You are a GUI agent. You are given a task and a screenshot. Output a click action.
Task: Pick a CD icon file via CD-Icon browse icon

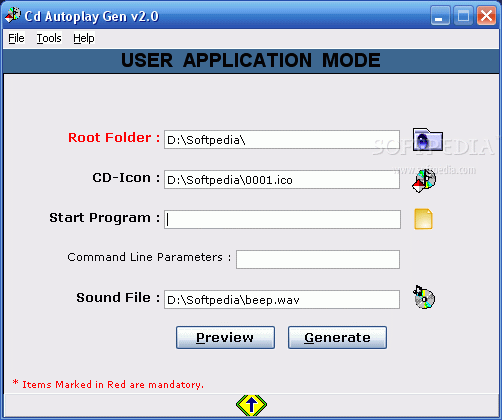coord(424,180)
